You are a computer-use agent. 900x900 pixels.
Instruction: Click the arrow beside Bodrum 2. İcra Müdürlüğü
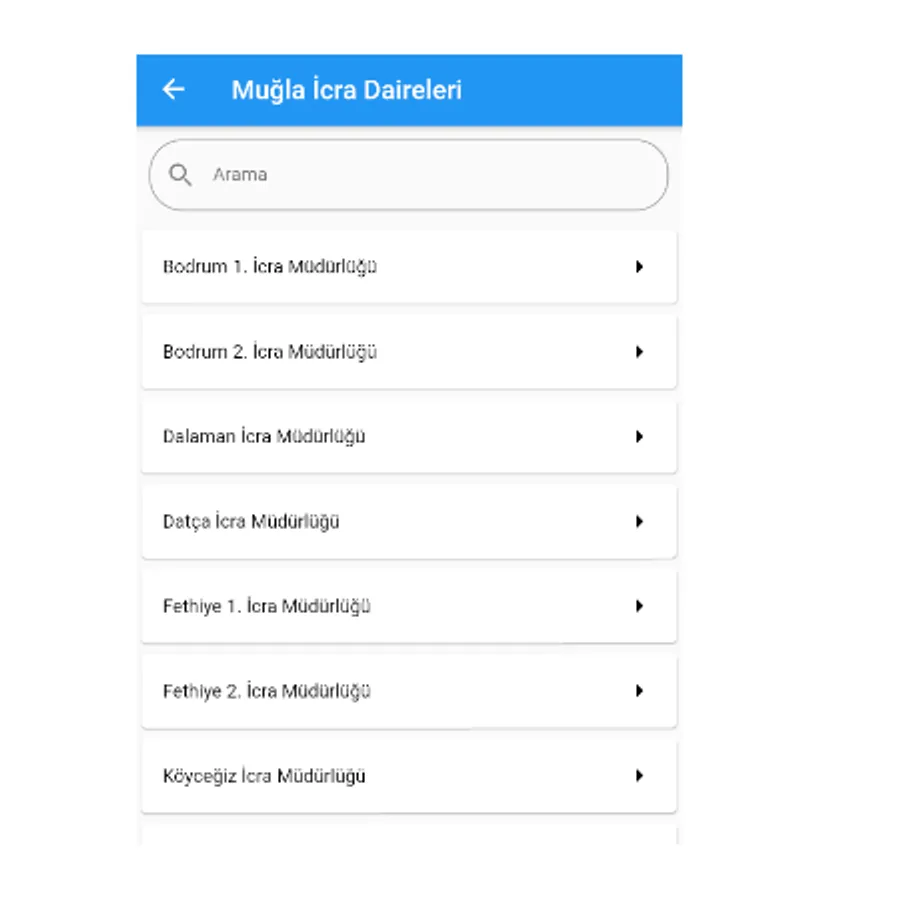[639, 352]
